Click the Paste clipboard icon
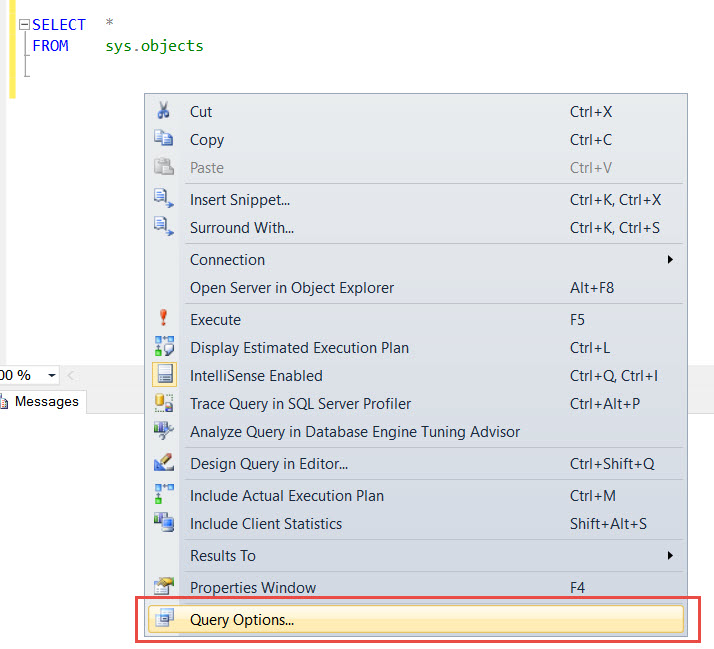Screen dimensions: 714x649 [x=163, y=167]
